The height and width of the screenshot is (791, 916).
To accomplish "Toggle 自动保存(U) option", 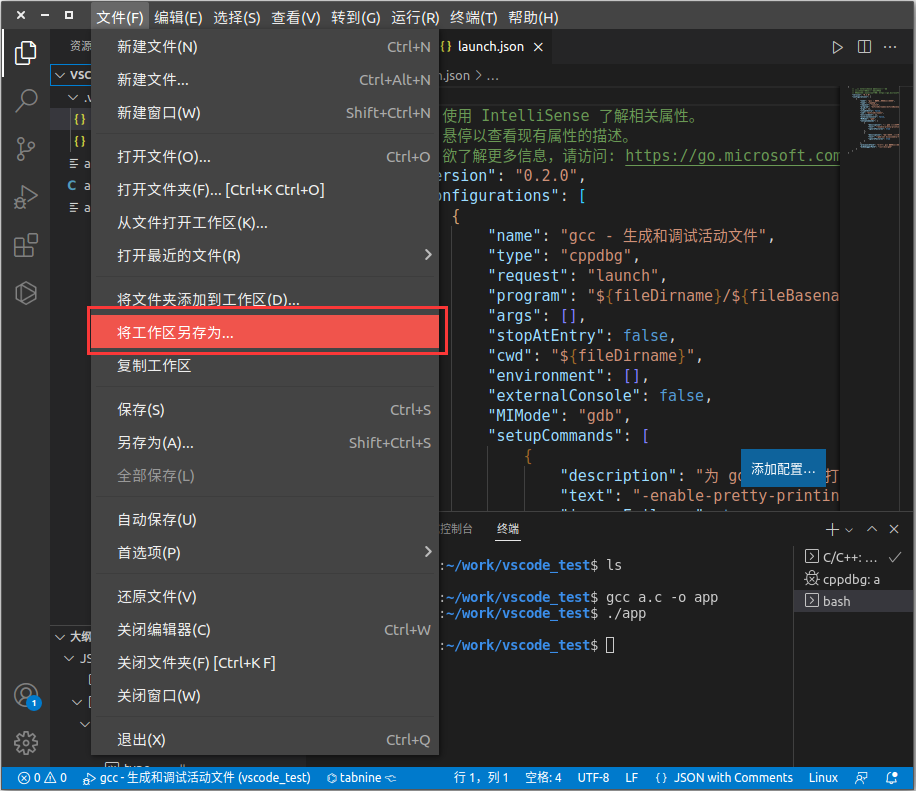I will 265,519.
